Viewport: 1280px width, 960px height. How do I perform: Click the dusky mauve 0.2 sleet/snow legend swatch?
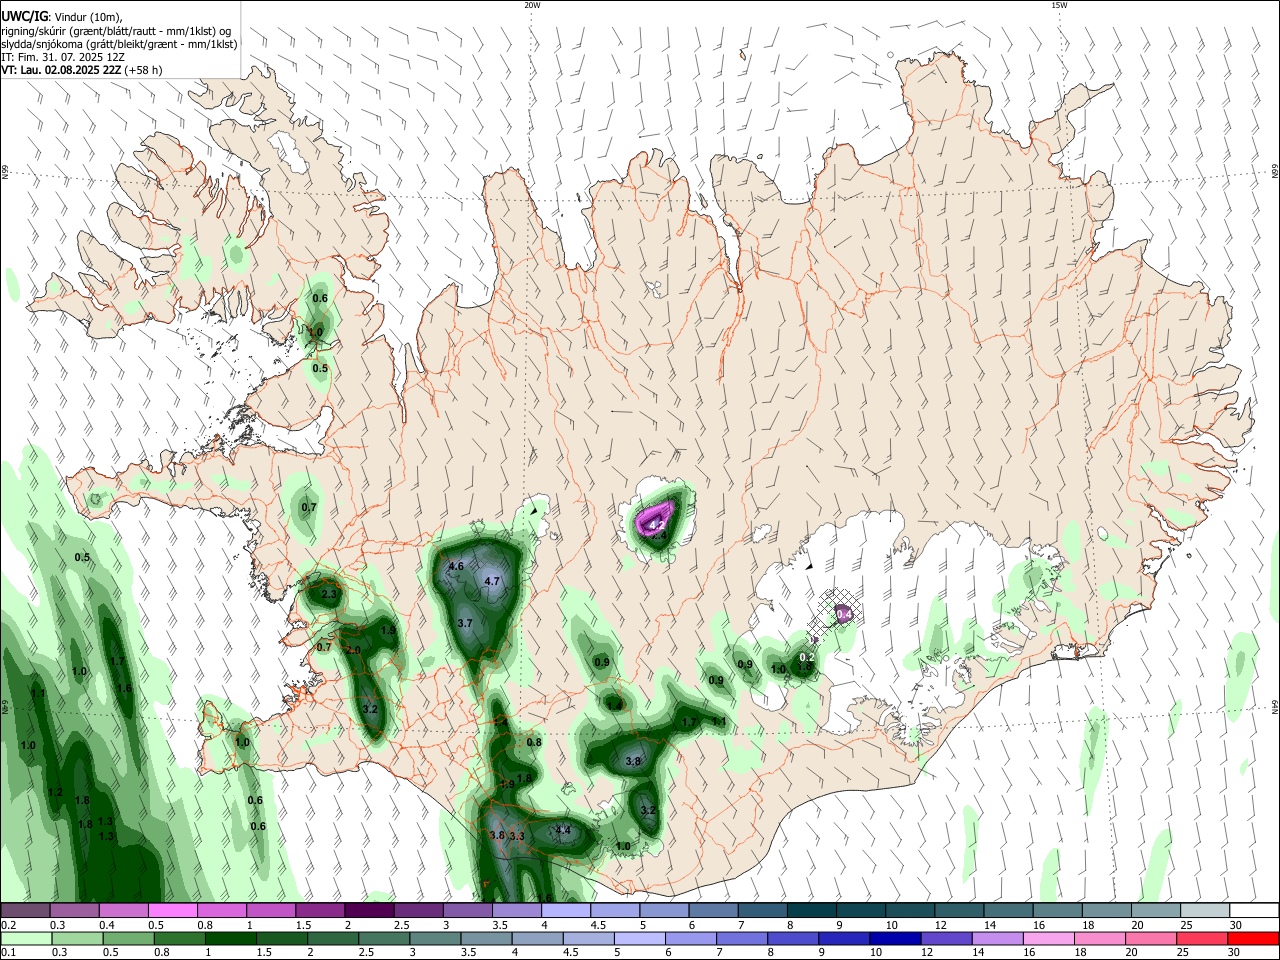coord(25,911)
